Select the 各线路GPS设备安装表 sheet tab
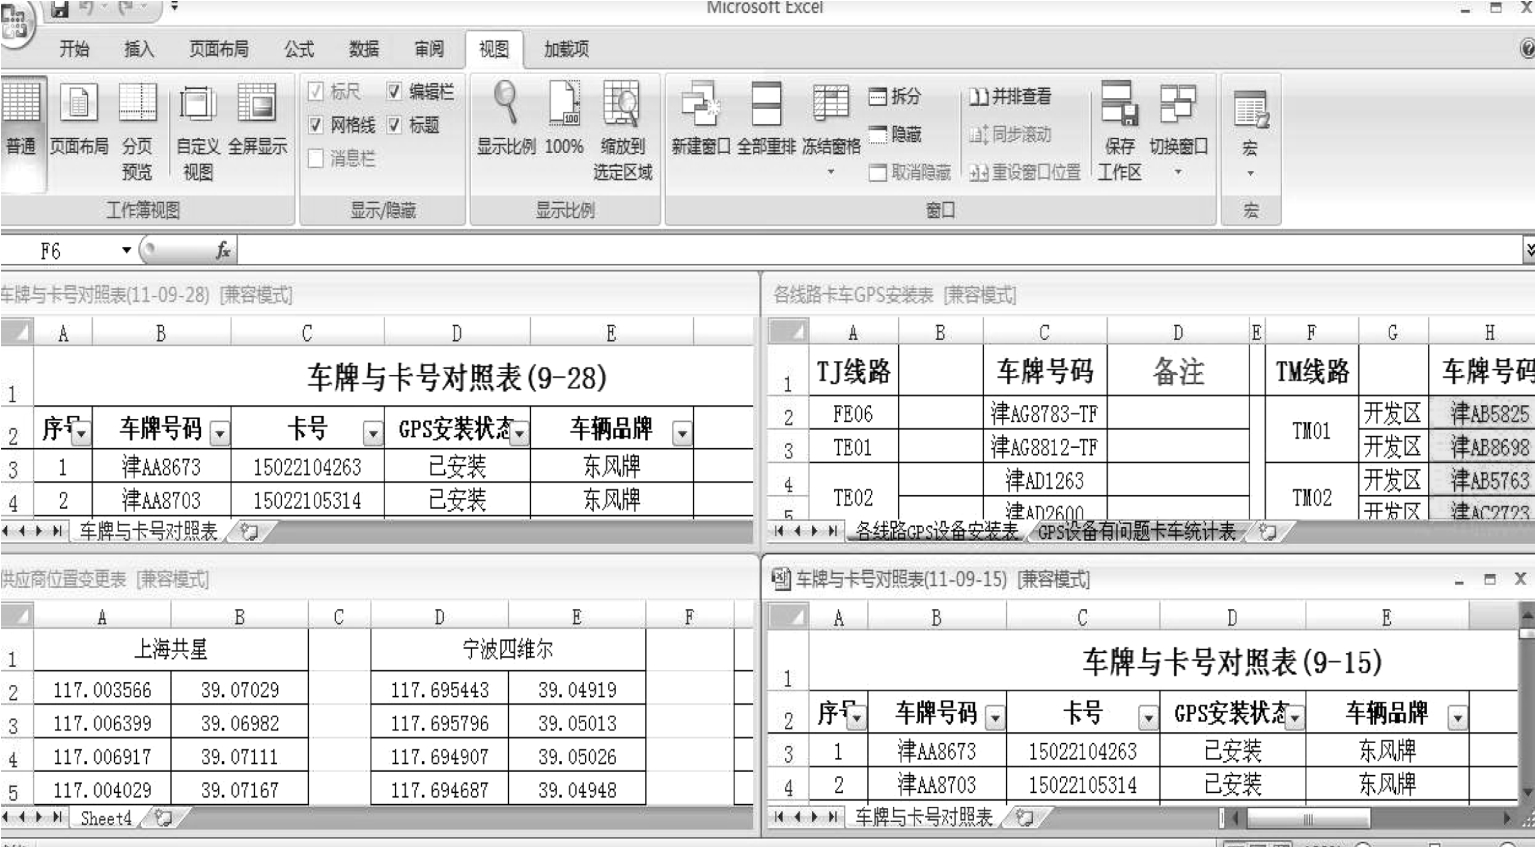Viewport: 1535px width, 847px height. pos(937,532)
